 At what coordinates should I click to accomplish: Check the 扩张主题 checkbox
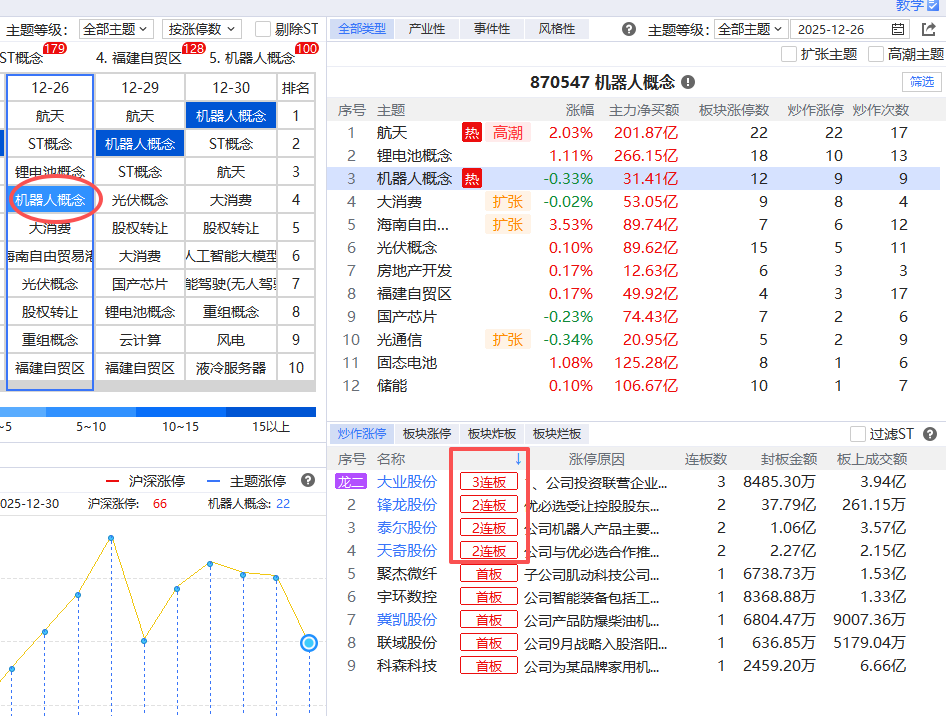(x=789, y=54)
